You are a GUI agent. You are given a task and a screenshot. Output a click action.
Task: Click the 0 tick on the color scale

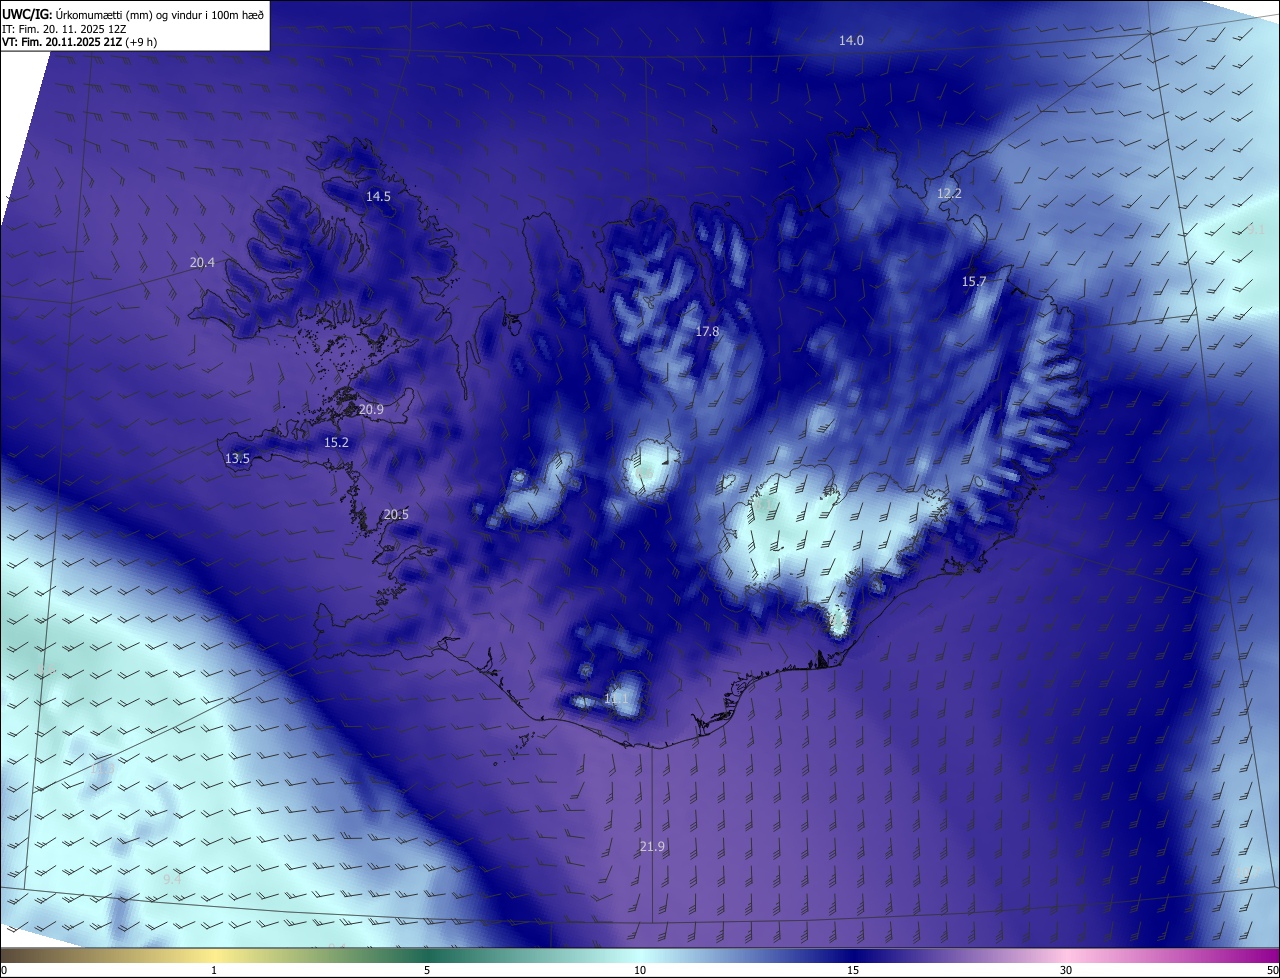click(x=4, y=970)
